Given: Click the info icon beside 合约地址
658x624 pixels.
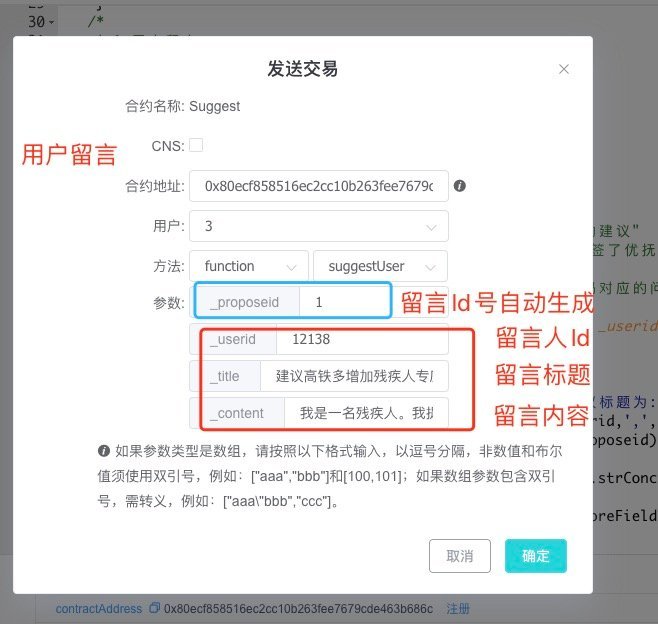Looking at the screenshot, I should click(460, 186).
